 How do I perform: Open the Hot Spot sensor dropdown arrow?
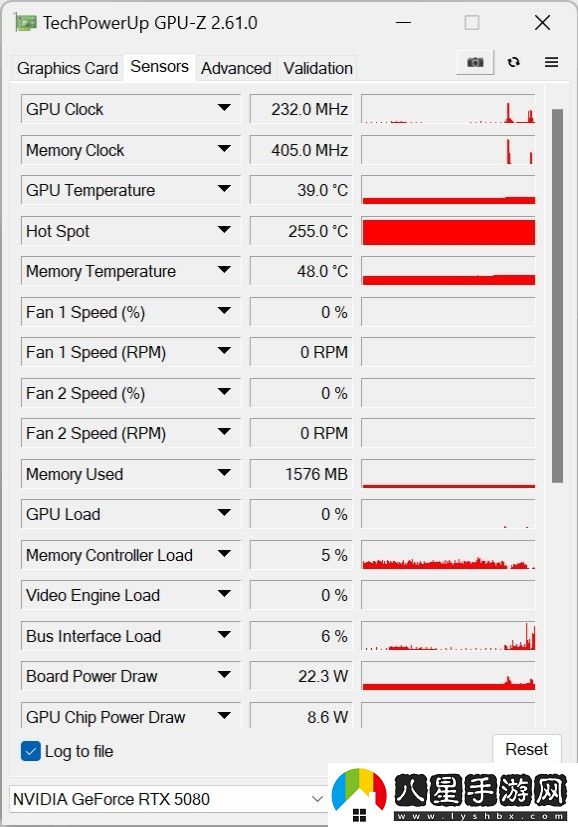224,230
